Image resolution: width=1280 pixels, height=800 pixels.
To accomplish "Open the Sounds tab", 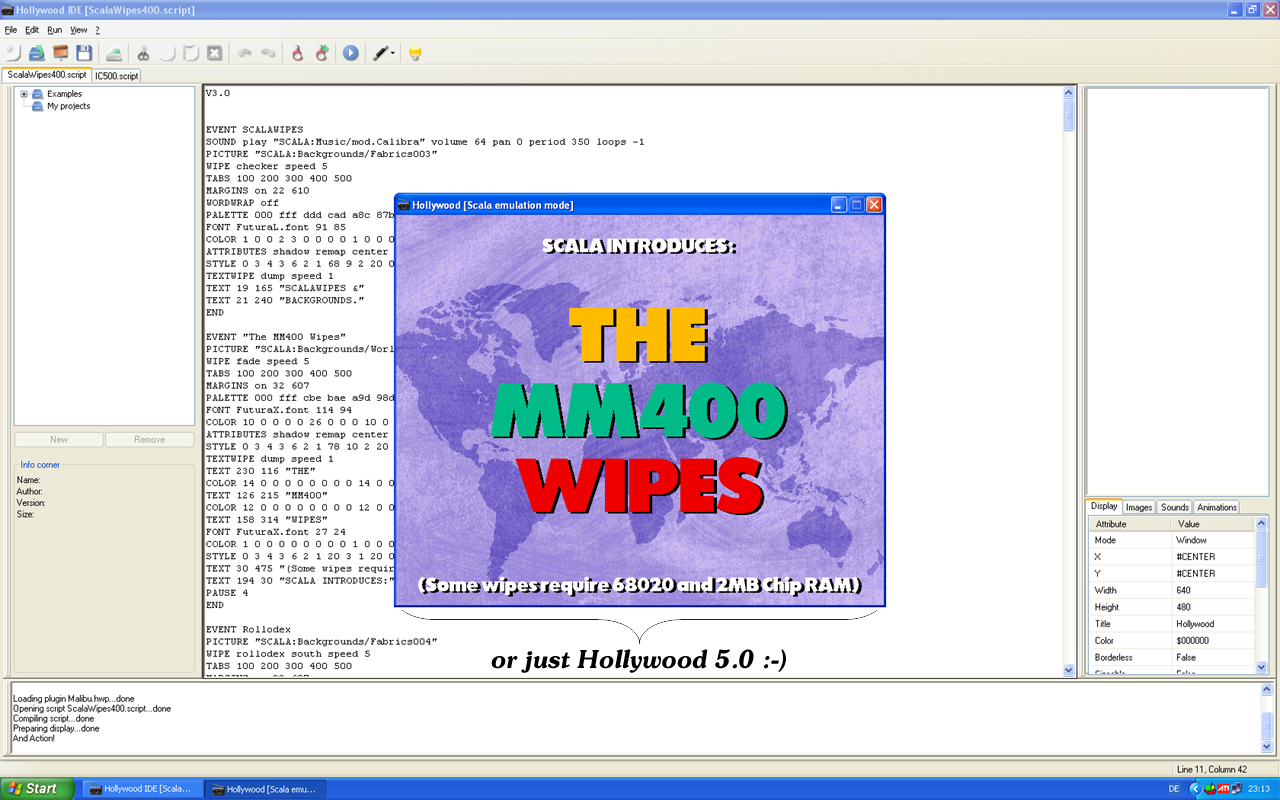I will click(x=1175, y=507).
